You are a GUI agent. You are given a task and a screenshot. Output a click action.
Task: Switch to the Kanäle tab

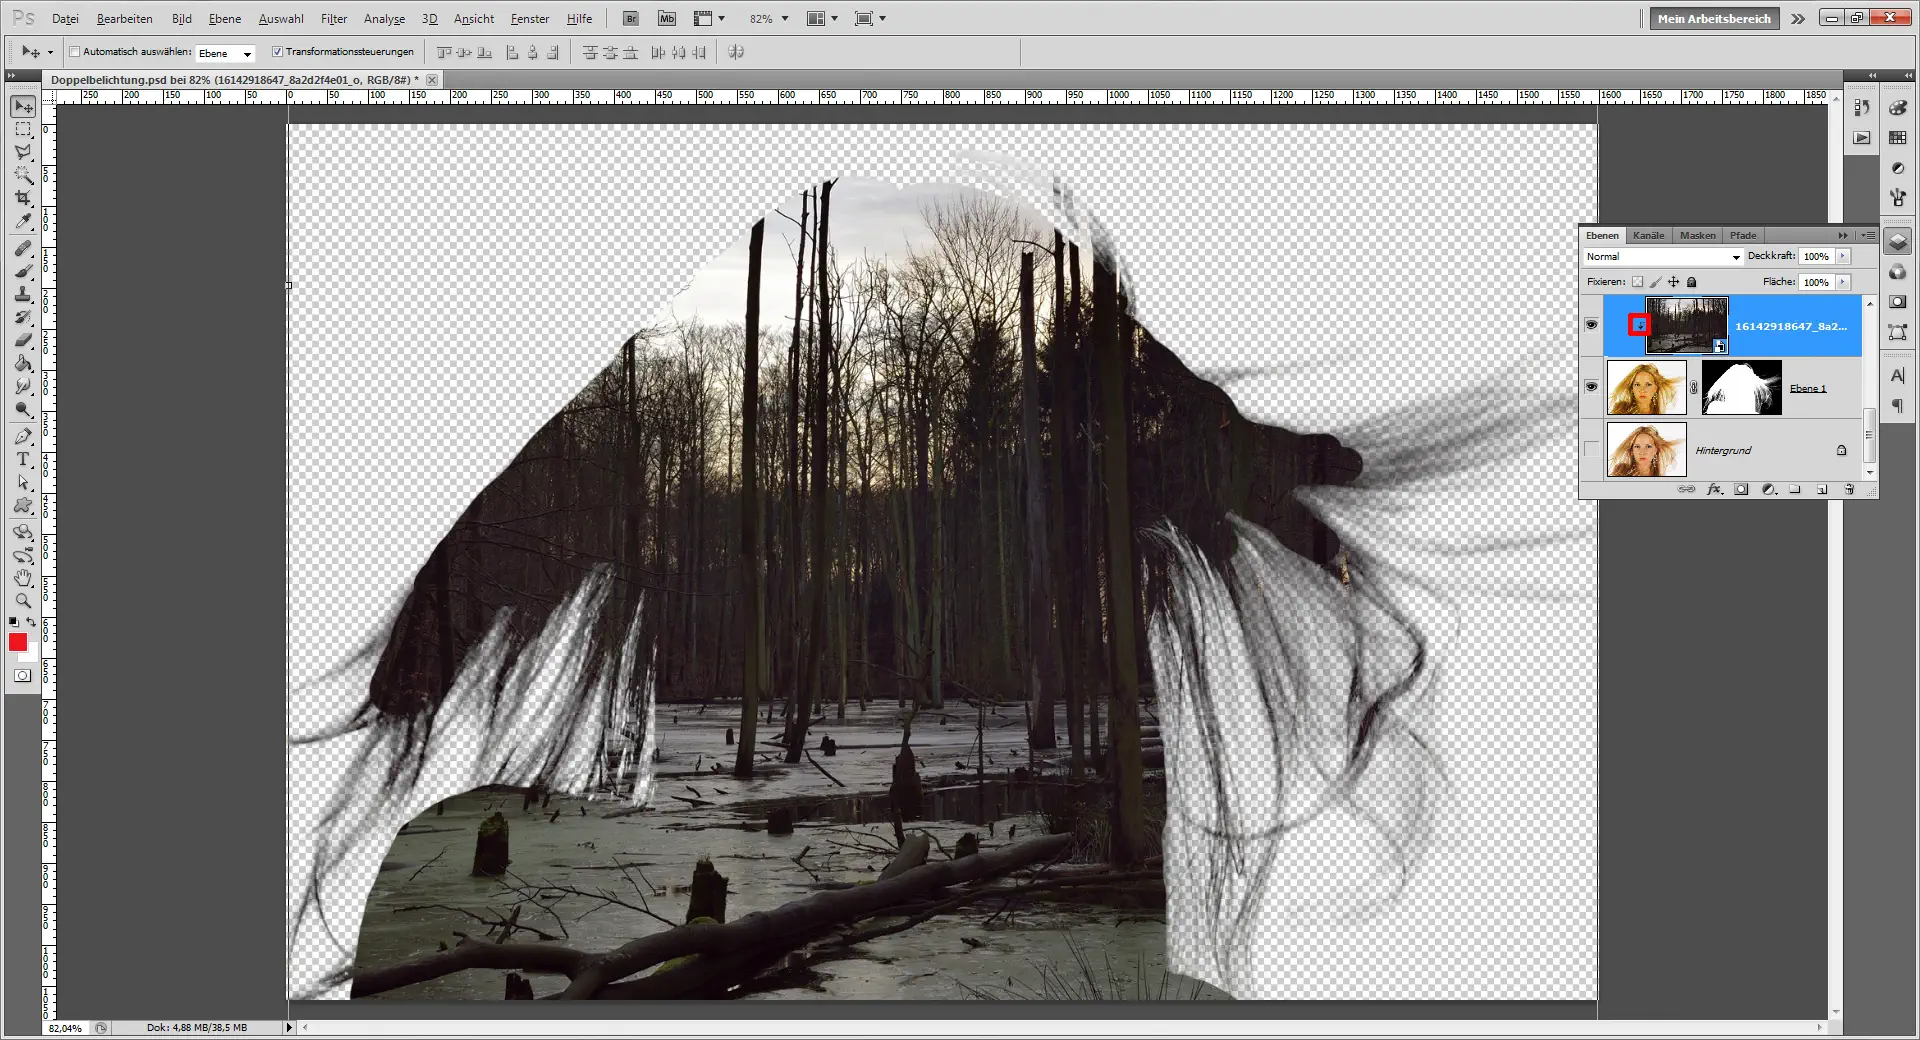tap(1648, 235)
